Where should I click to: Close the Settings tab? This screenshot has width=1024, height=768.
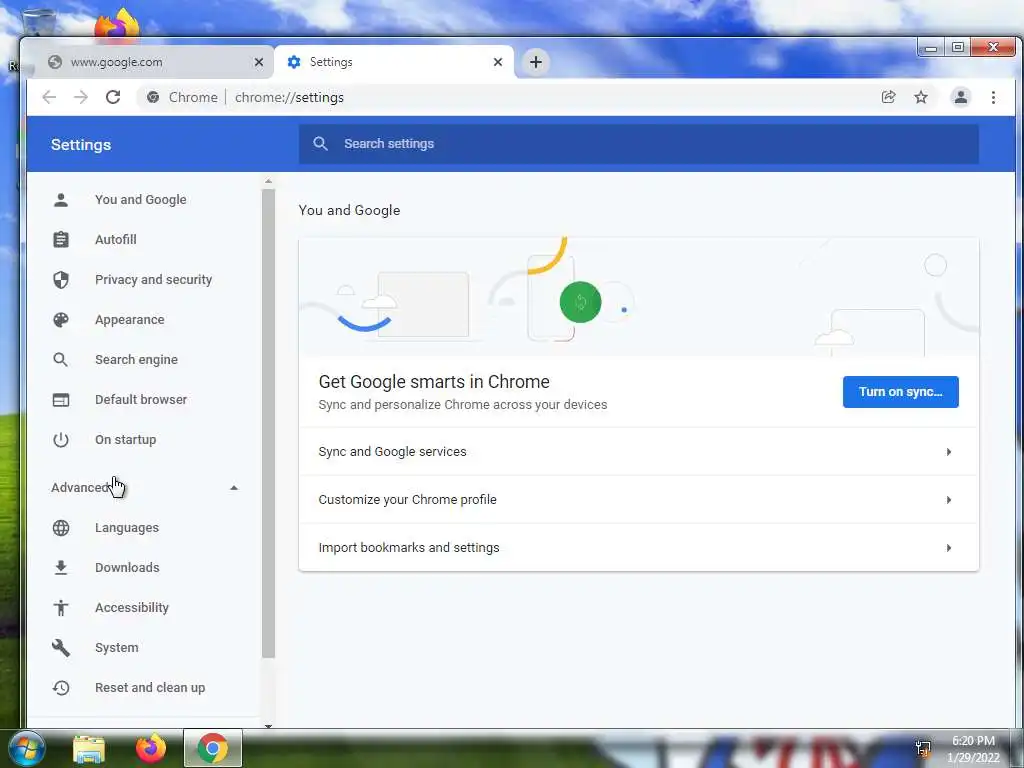[x=498, y=62]
